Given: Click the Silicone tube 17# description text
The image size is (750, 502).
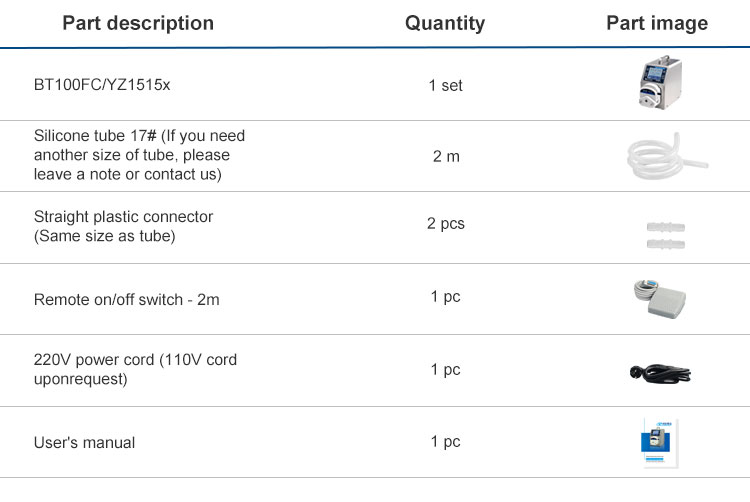Looking at the screenshot, I should (x=139, y=155).
